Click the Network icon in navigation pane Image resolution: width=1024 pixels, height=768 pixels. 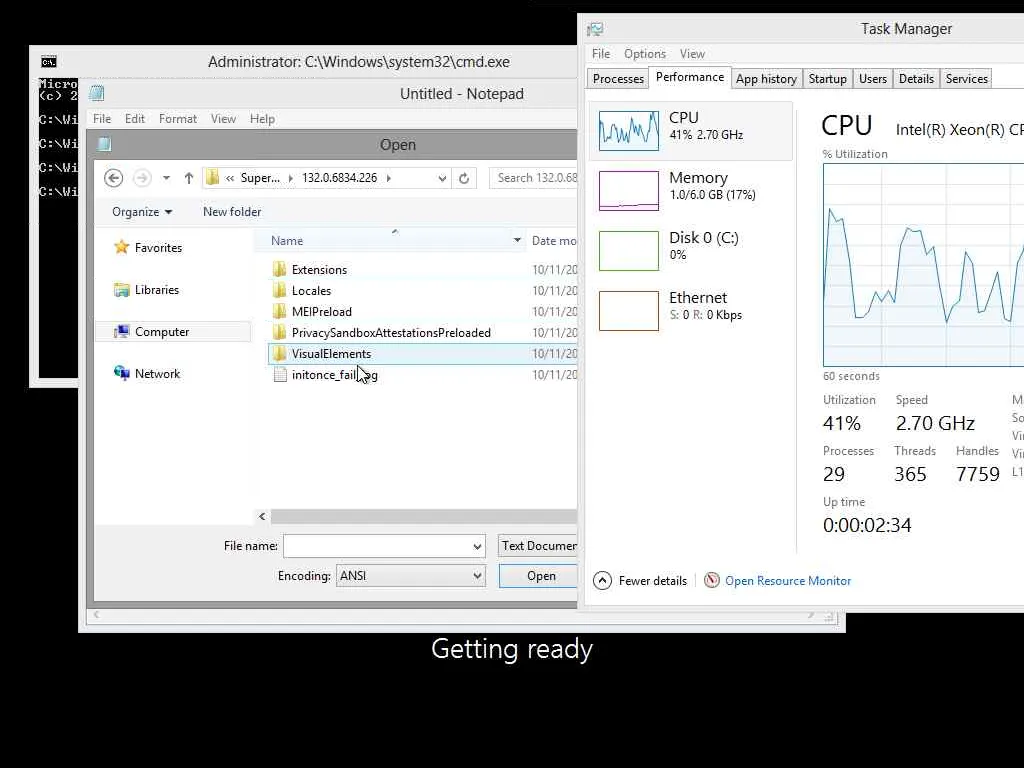click(x=121, y=373)
